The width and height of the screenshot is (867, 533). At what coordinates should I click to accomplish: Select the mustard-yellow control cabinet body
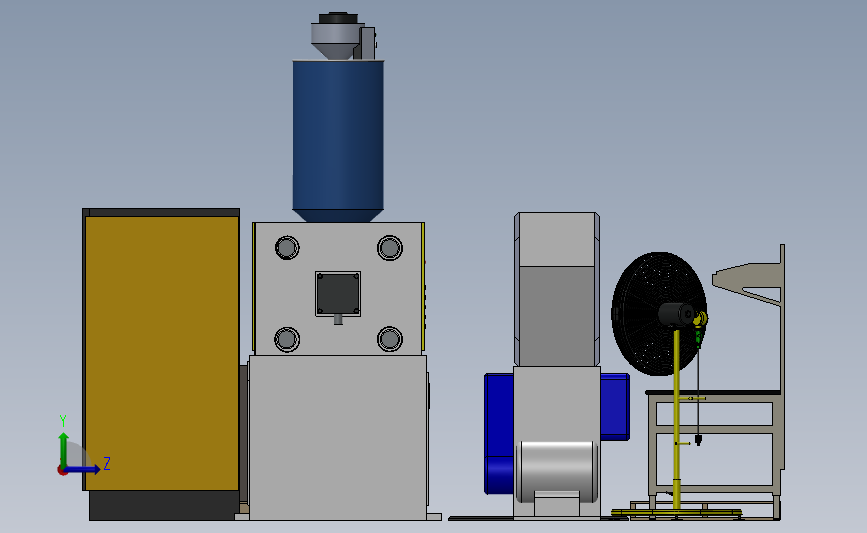pos(161,353)
